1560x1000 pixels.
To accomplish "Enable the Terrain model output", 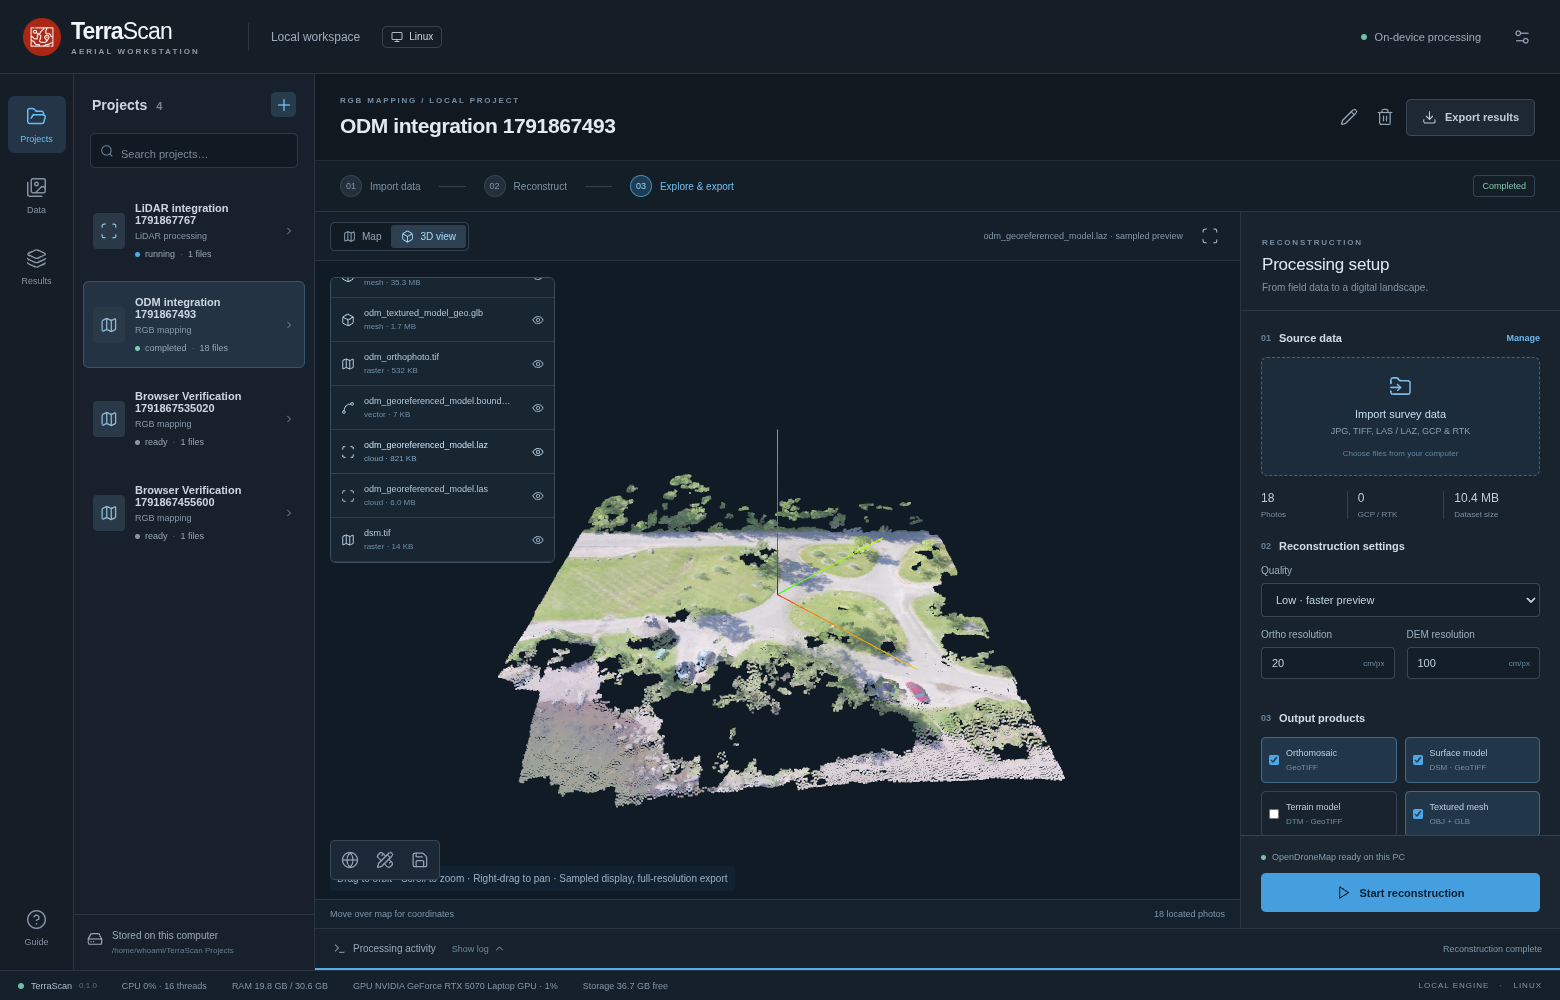I will [1274, 814].
